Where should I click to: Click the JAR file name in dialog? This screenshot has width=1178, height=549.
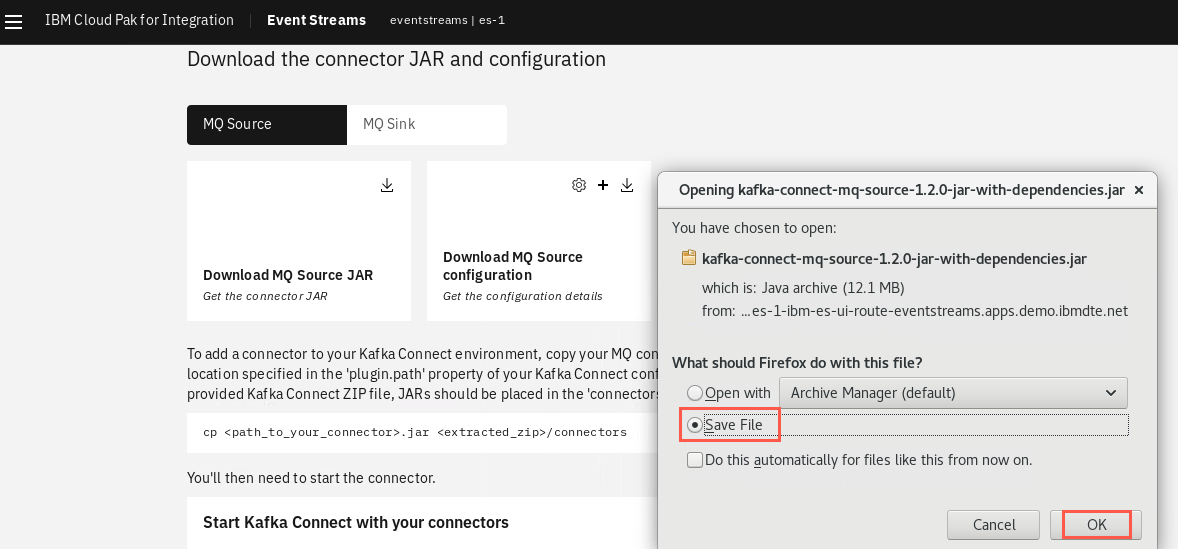(894, 259)
